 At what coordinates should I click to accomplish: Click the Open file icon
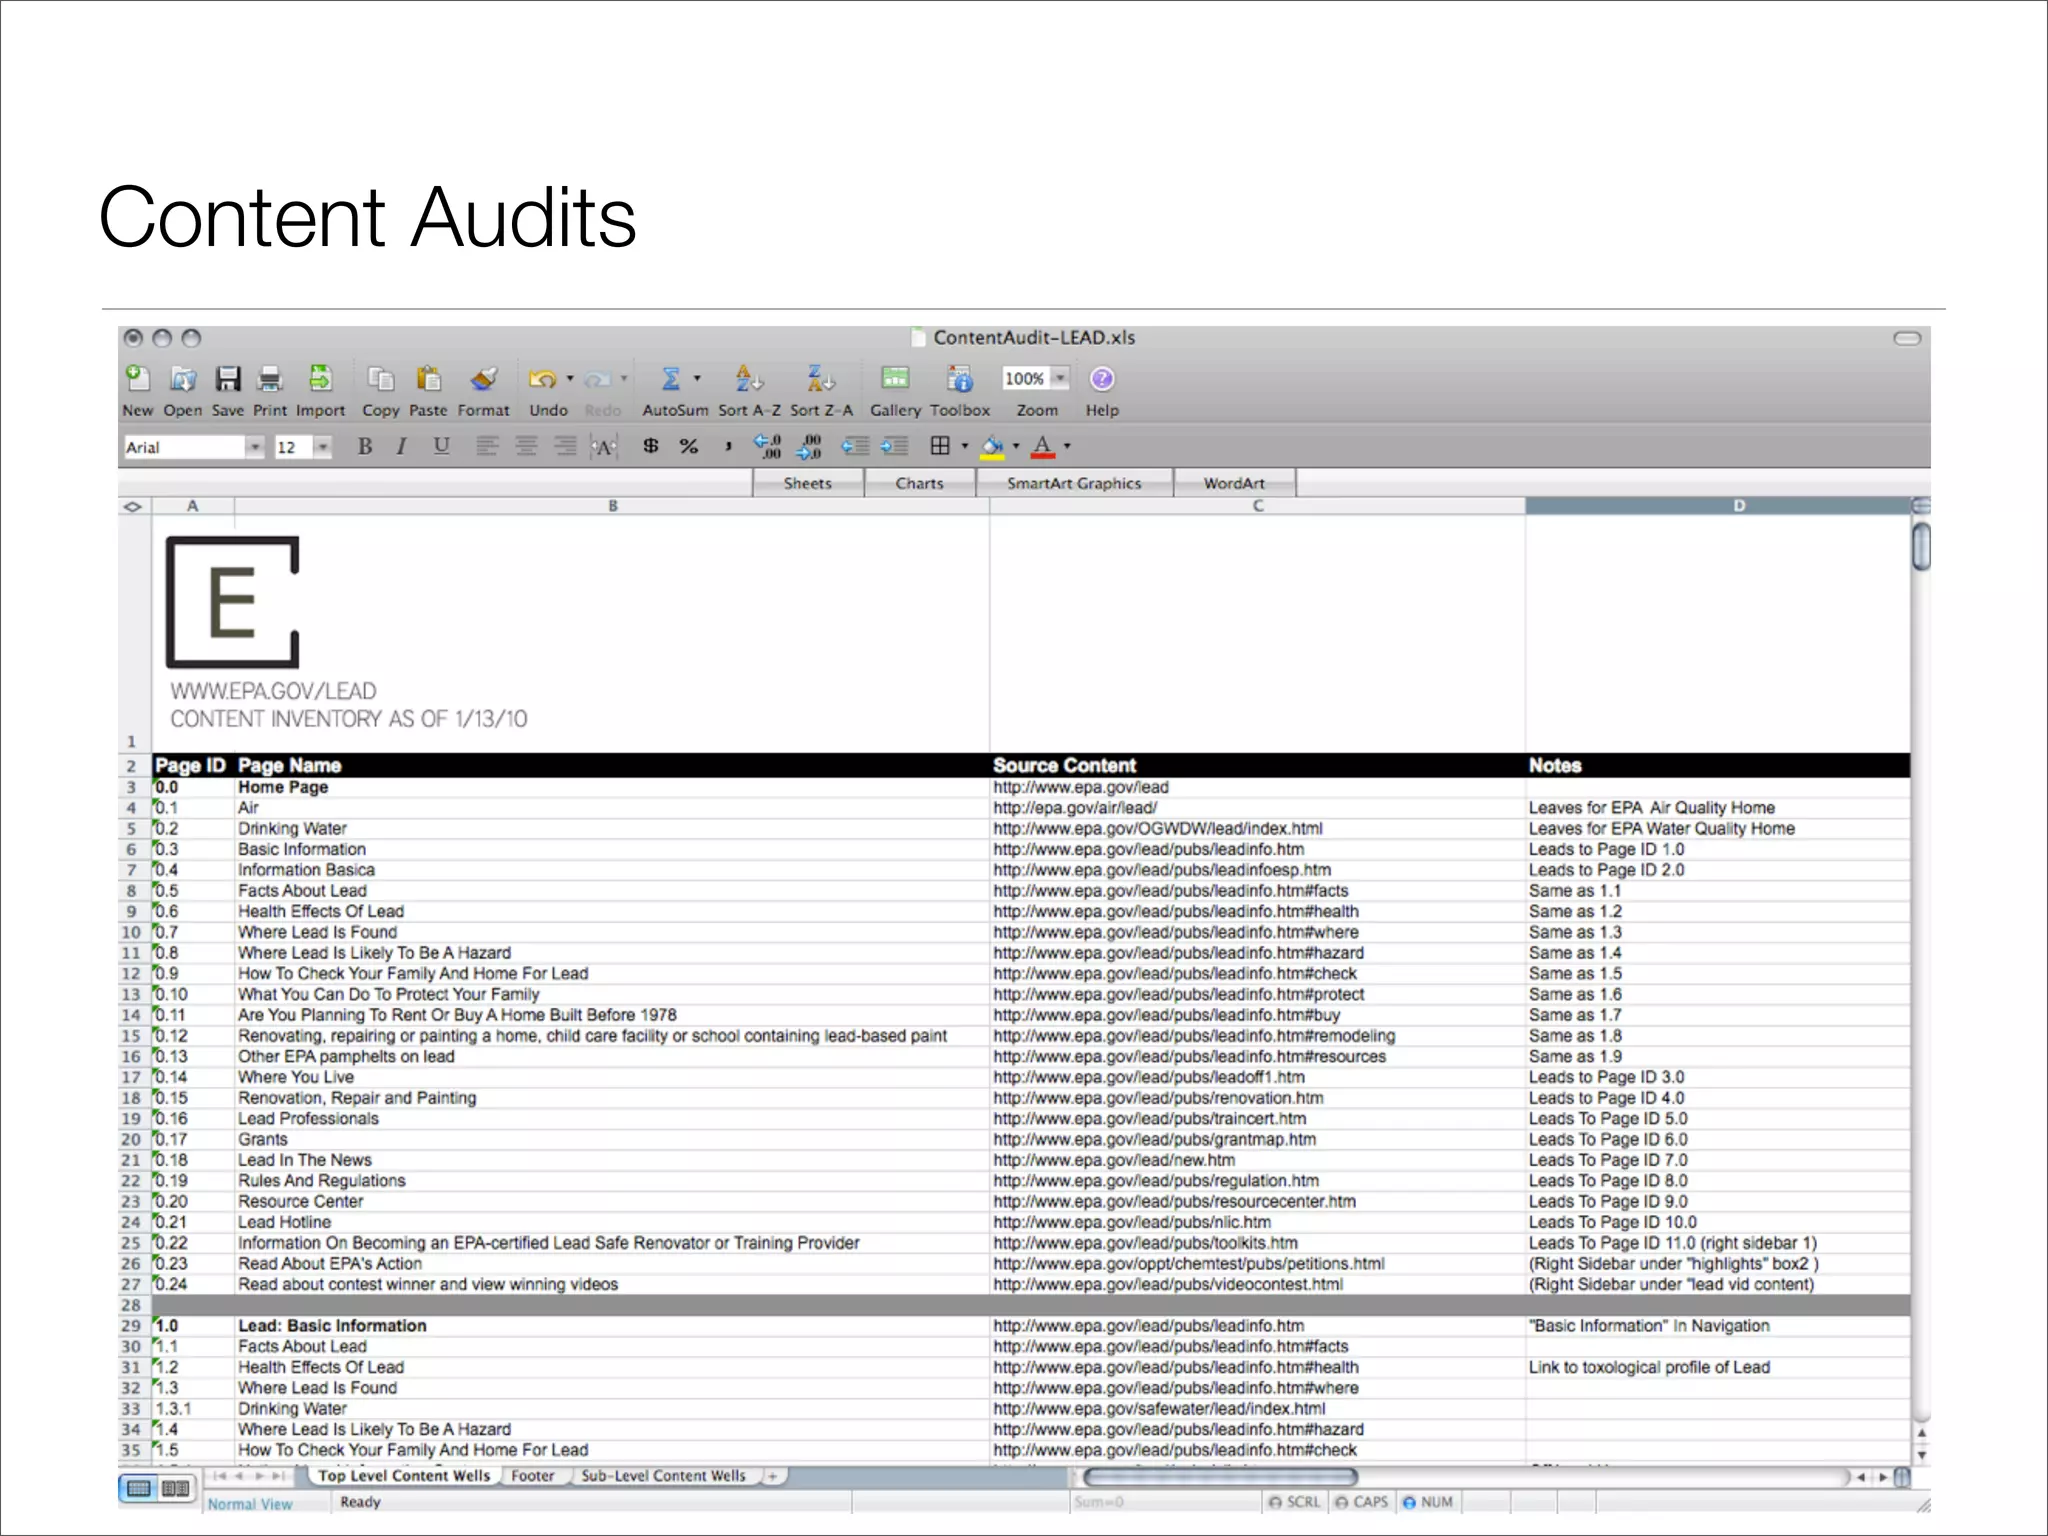pyautogui.click(x=182, y=379)
